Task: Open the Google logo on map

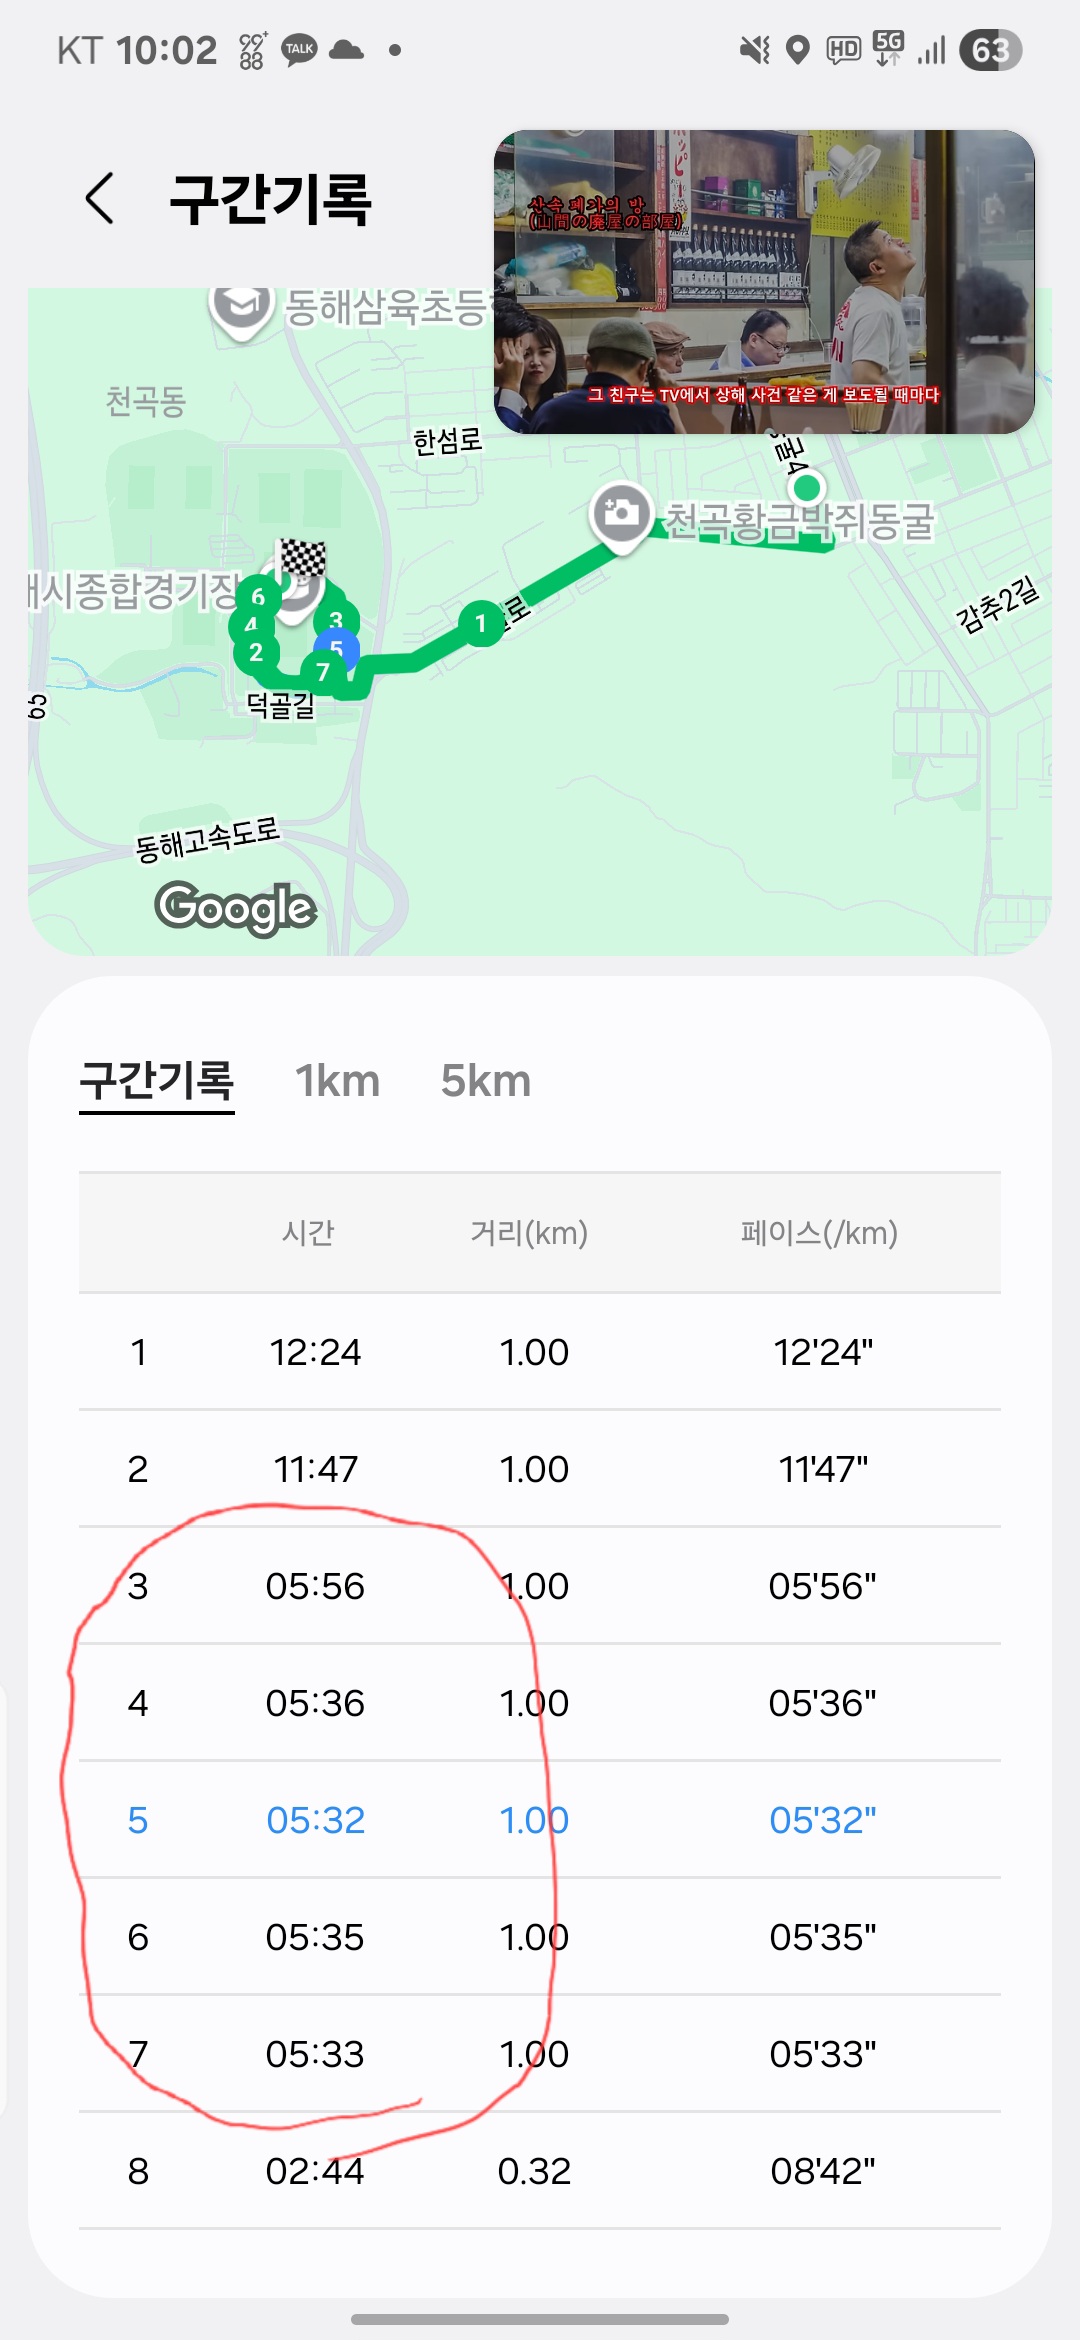Action: [x=236, y=908]
